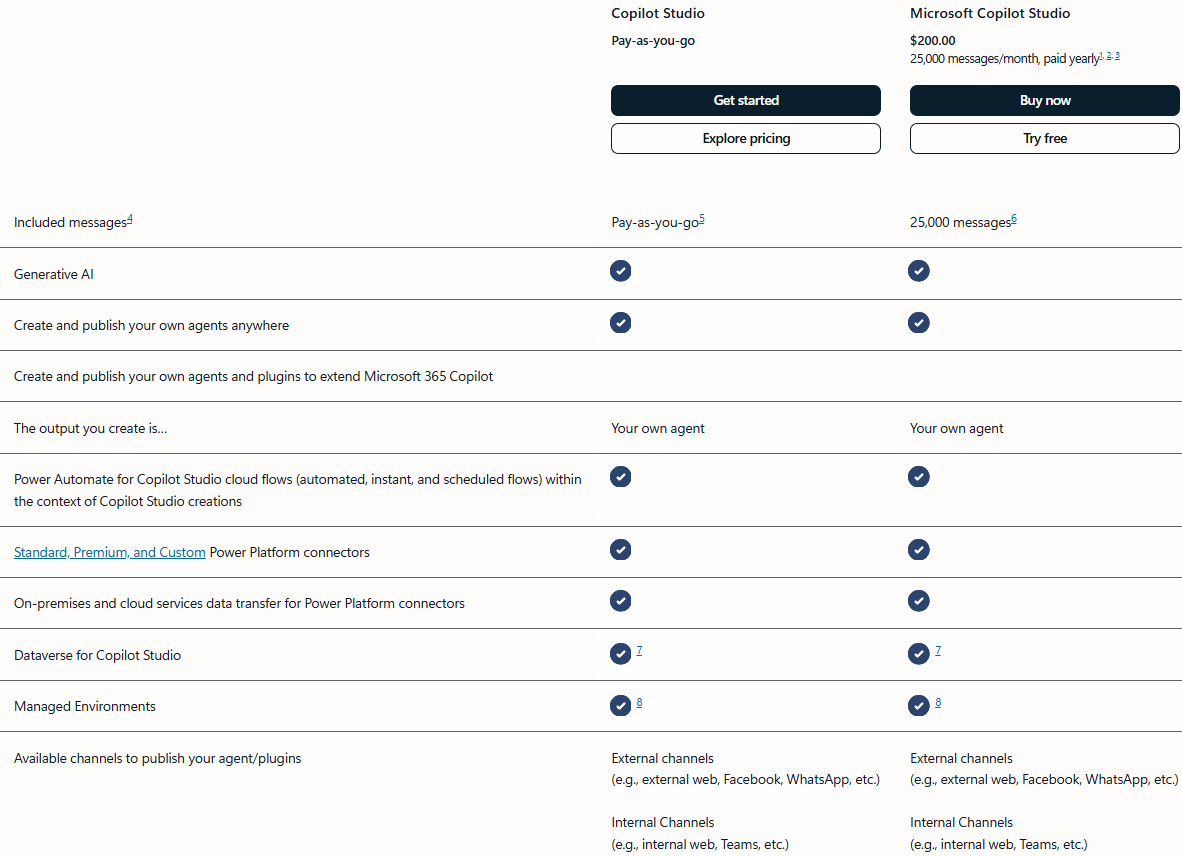Open footnote 6 after 25,000 messages

coord(1014,219)
